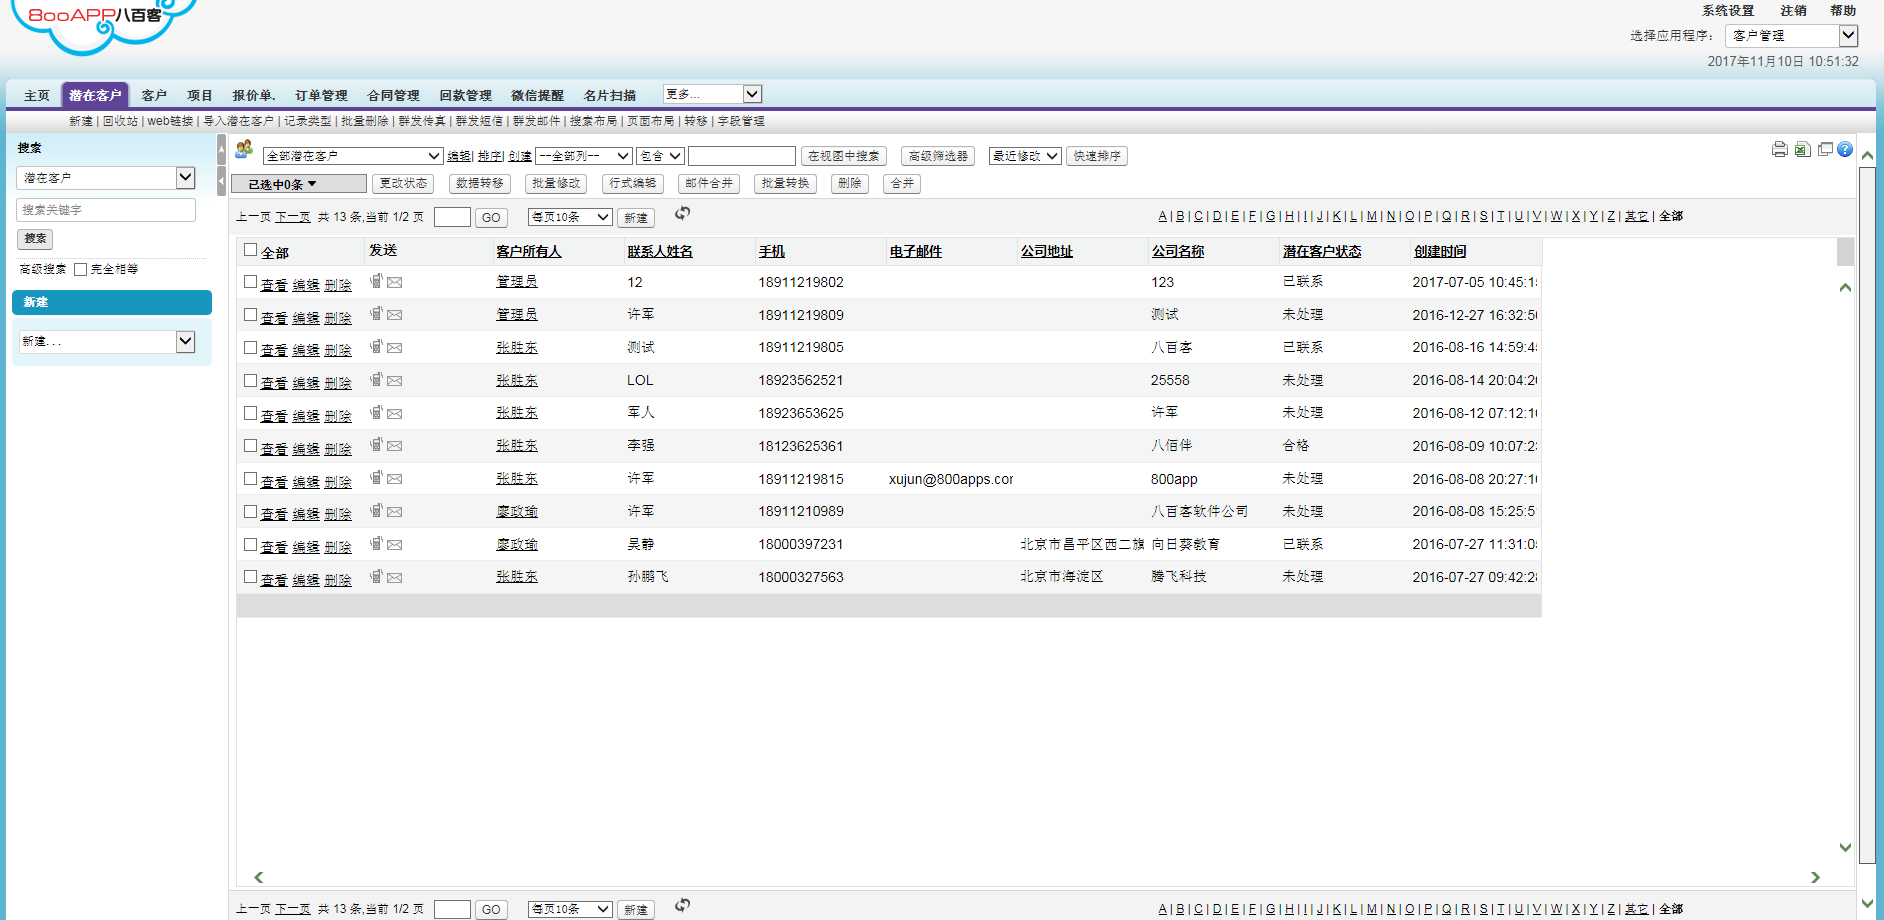Viewport: 1884px width, 920px height.
Task: Click the envelope icon in the LOL row
Action: 395,381
